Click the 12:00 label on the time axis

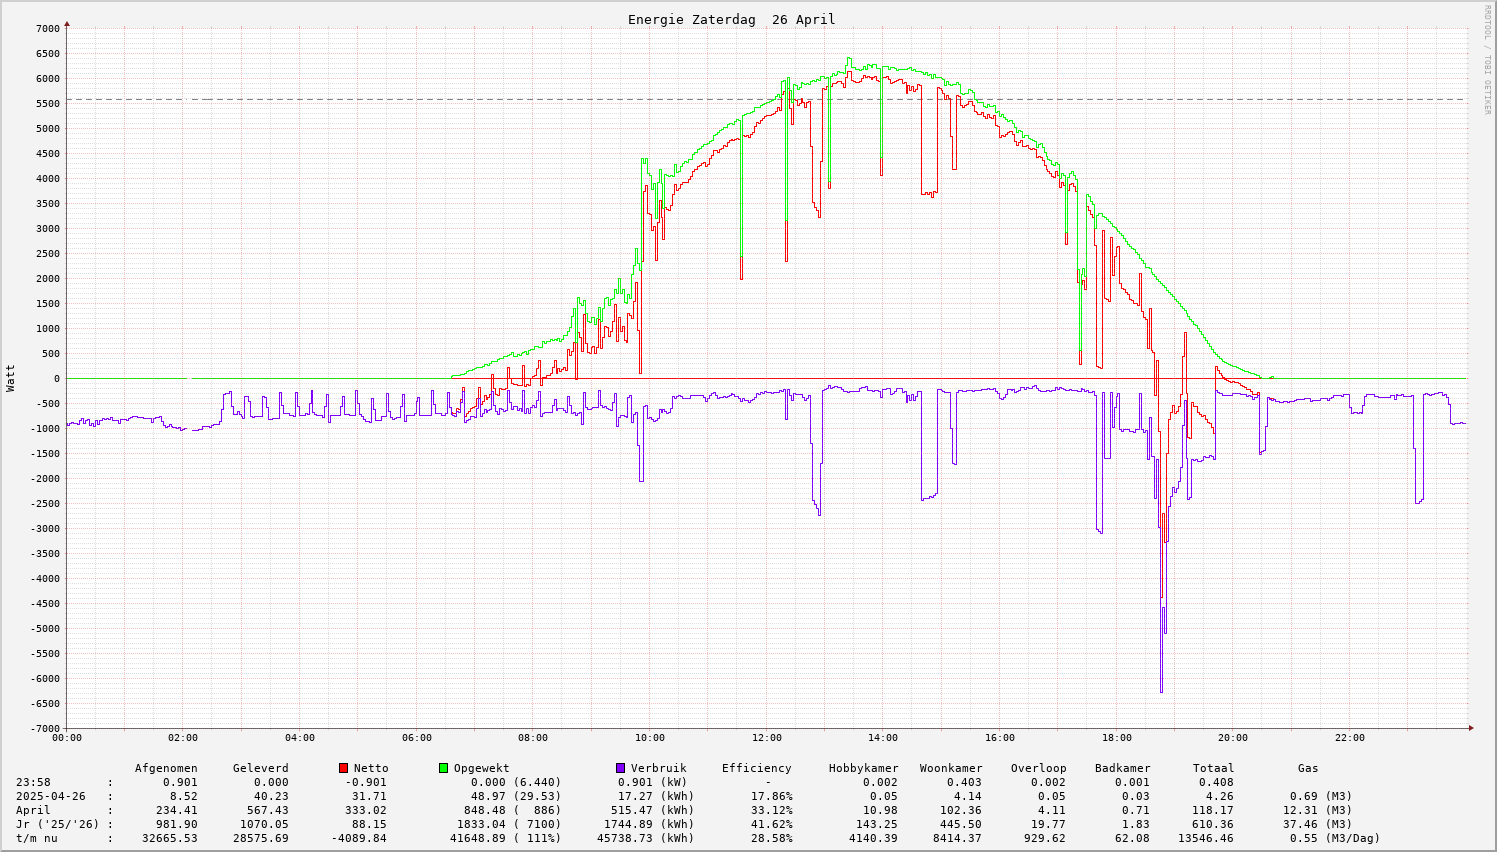766,738
